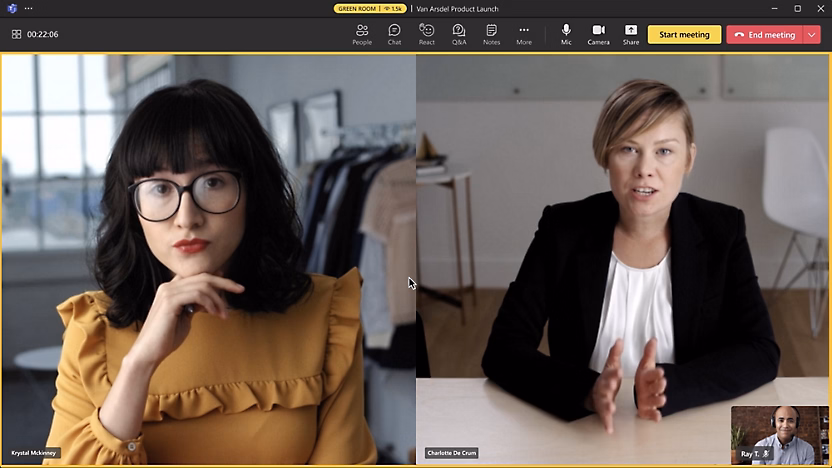The height and width of the screenshot is (468, 832).
Task: Click the Van Arsdel Product Launch title
Action: 457,8
